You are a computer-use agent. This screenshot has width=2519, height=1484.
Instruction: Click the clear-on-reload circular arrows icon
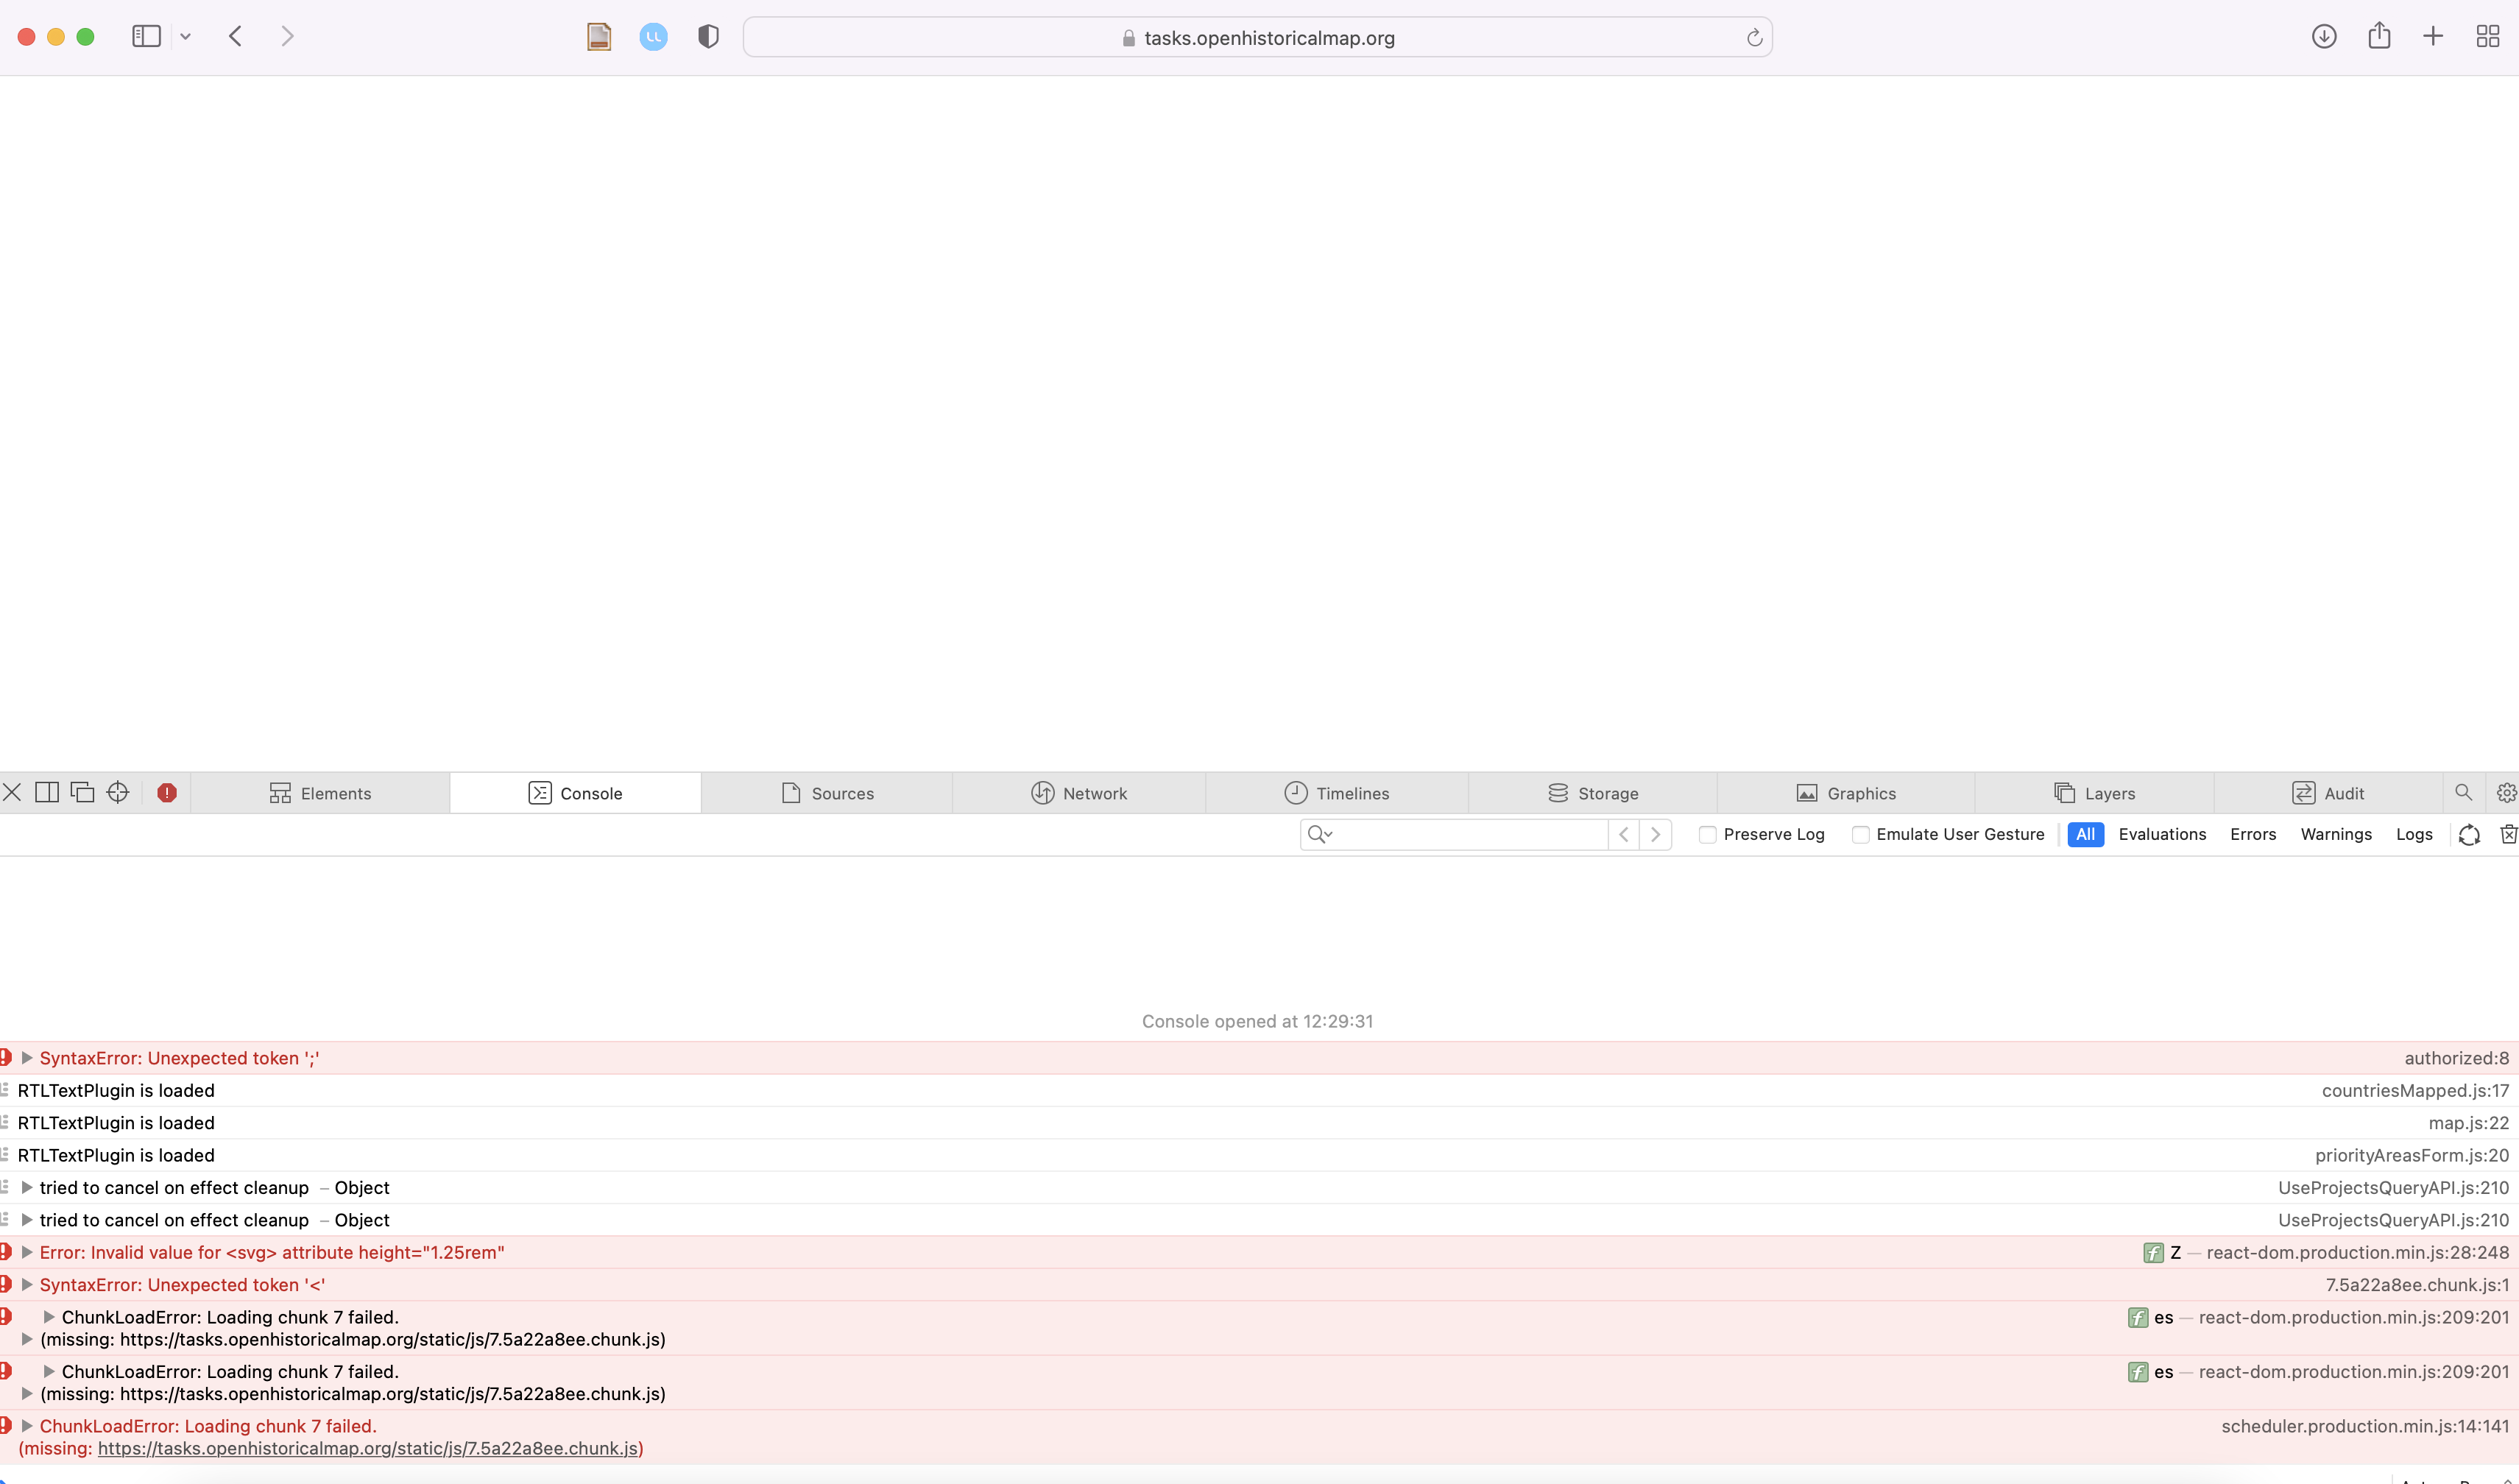point(2469,834)
